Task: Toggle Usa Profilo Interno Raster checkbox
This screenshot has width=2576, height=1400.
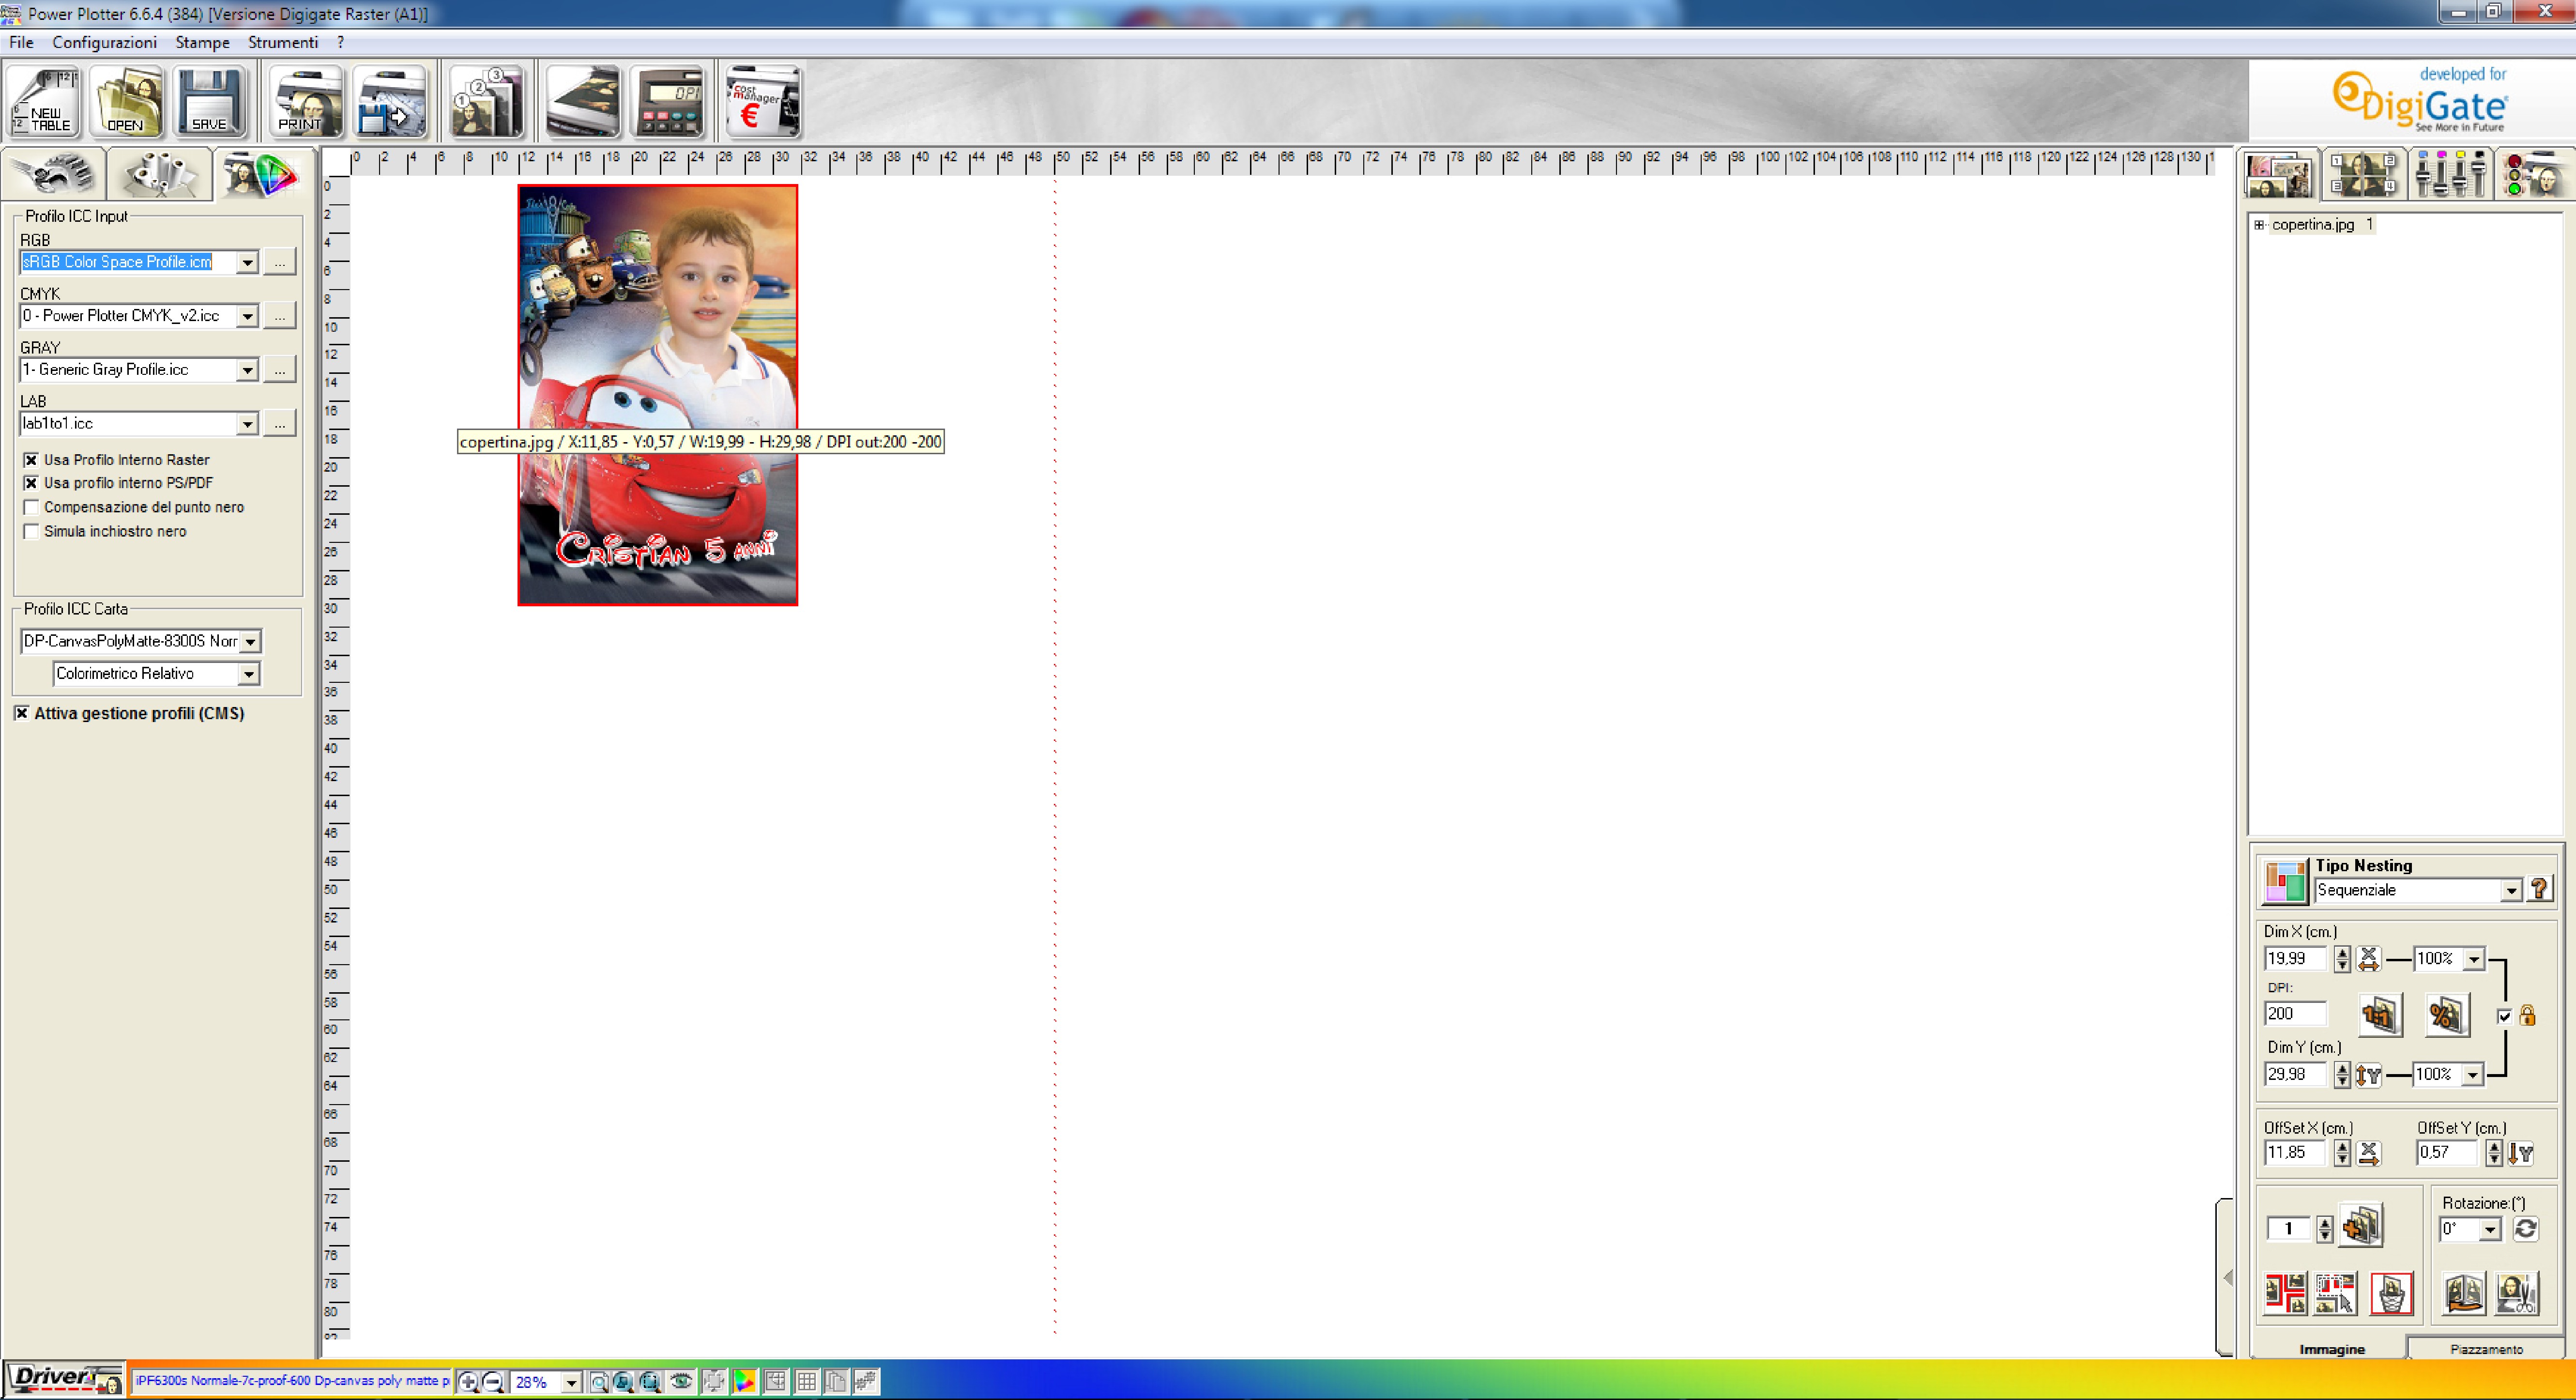Action: click(31, 460)
